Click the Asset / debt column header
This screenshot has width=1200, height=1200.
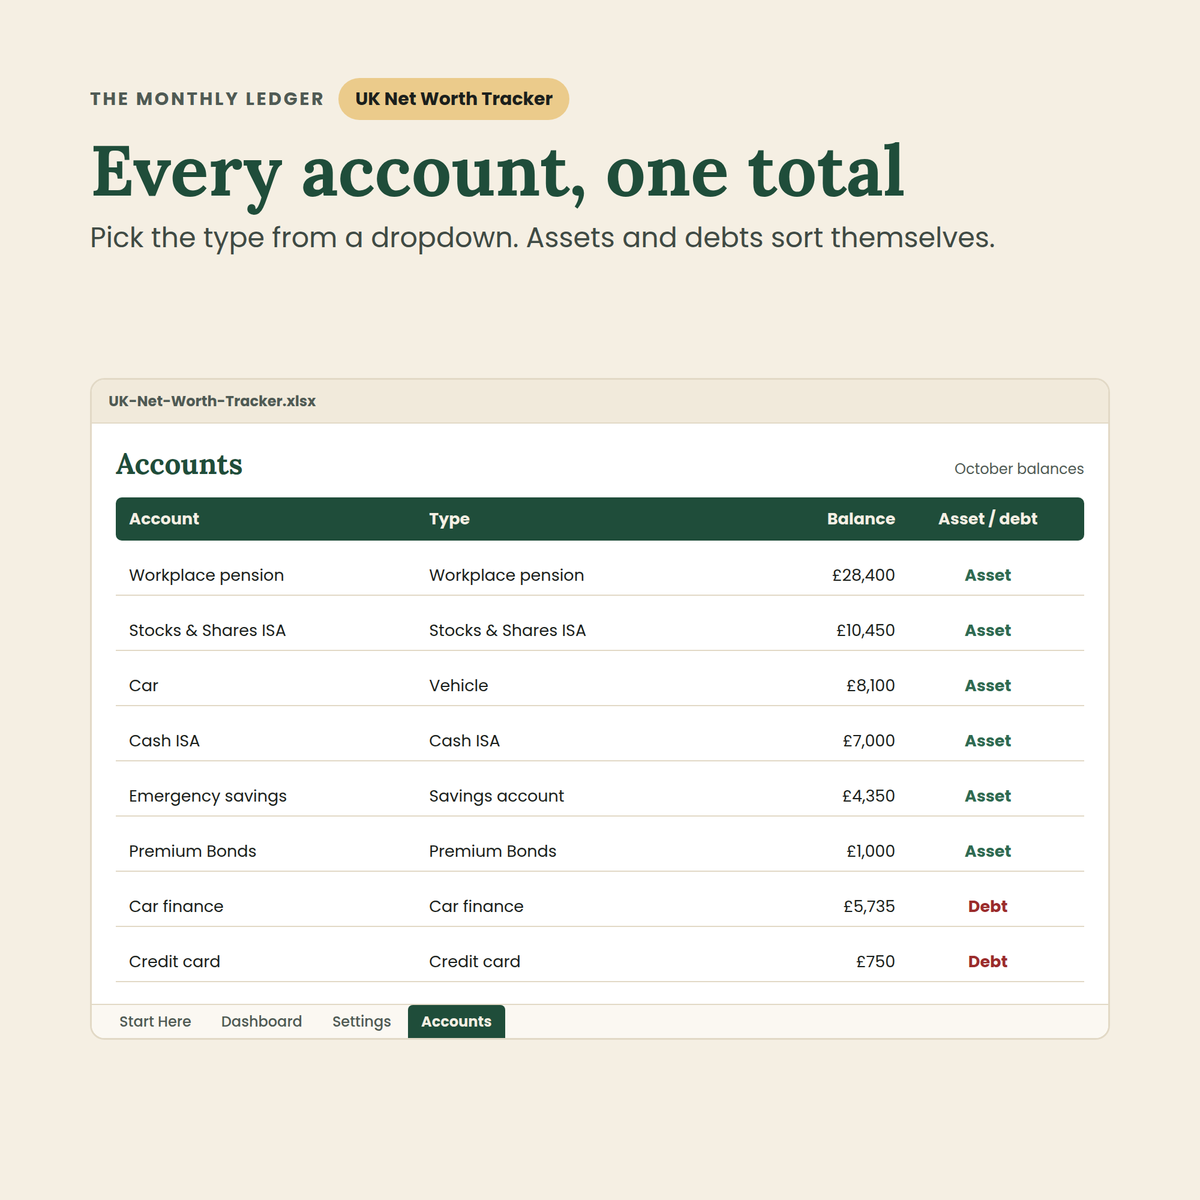point(988,519)
